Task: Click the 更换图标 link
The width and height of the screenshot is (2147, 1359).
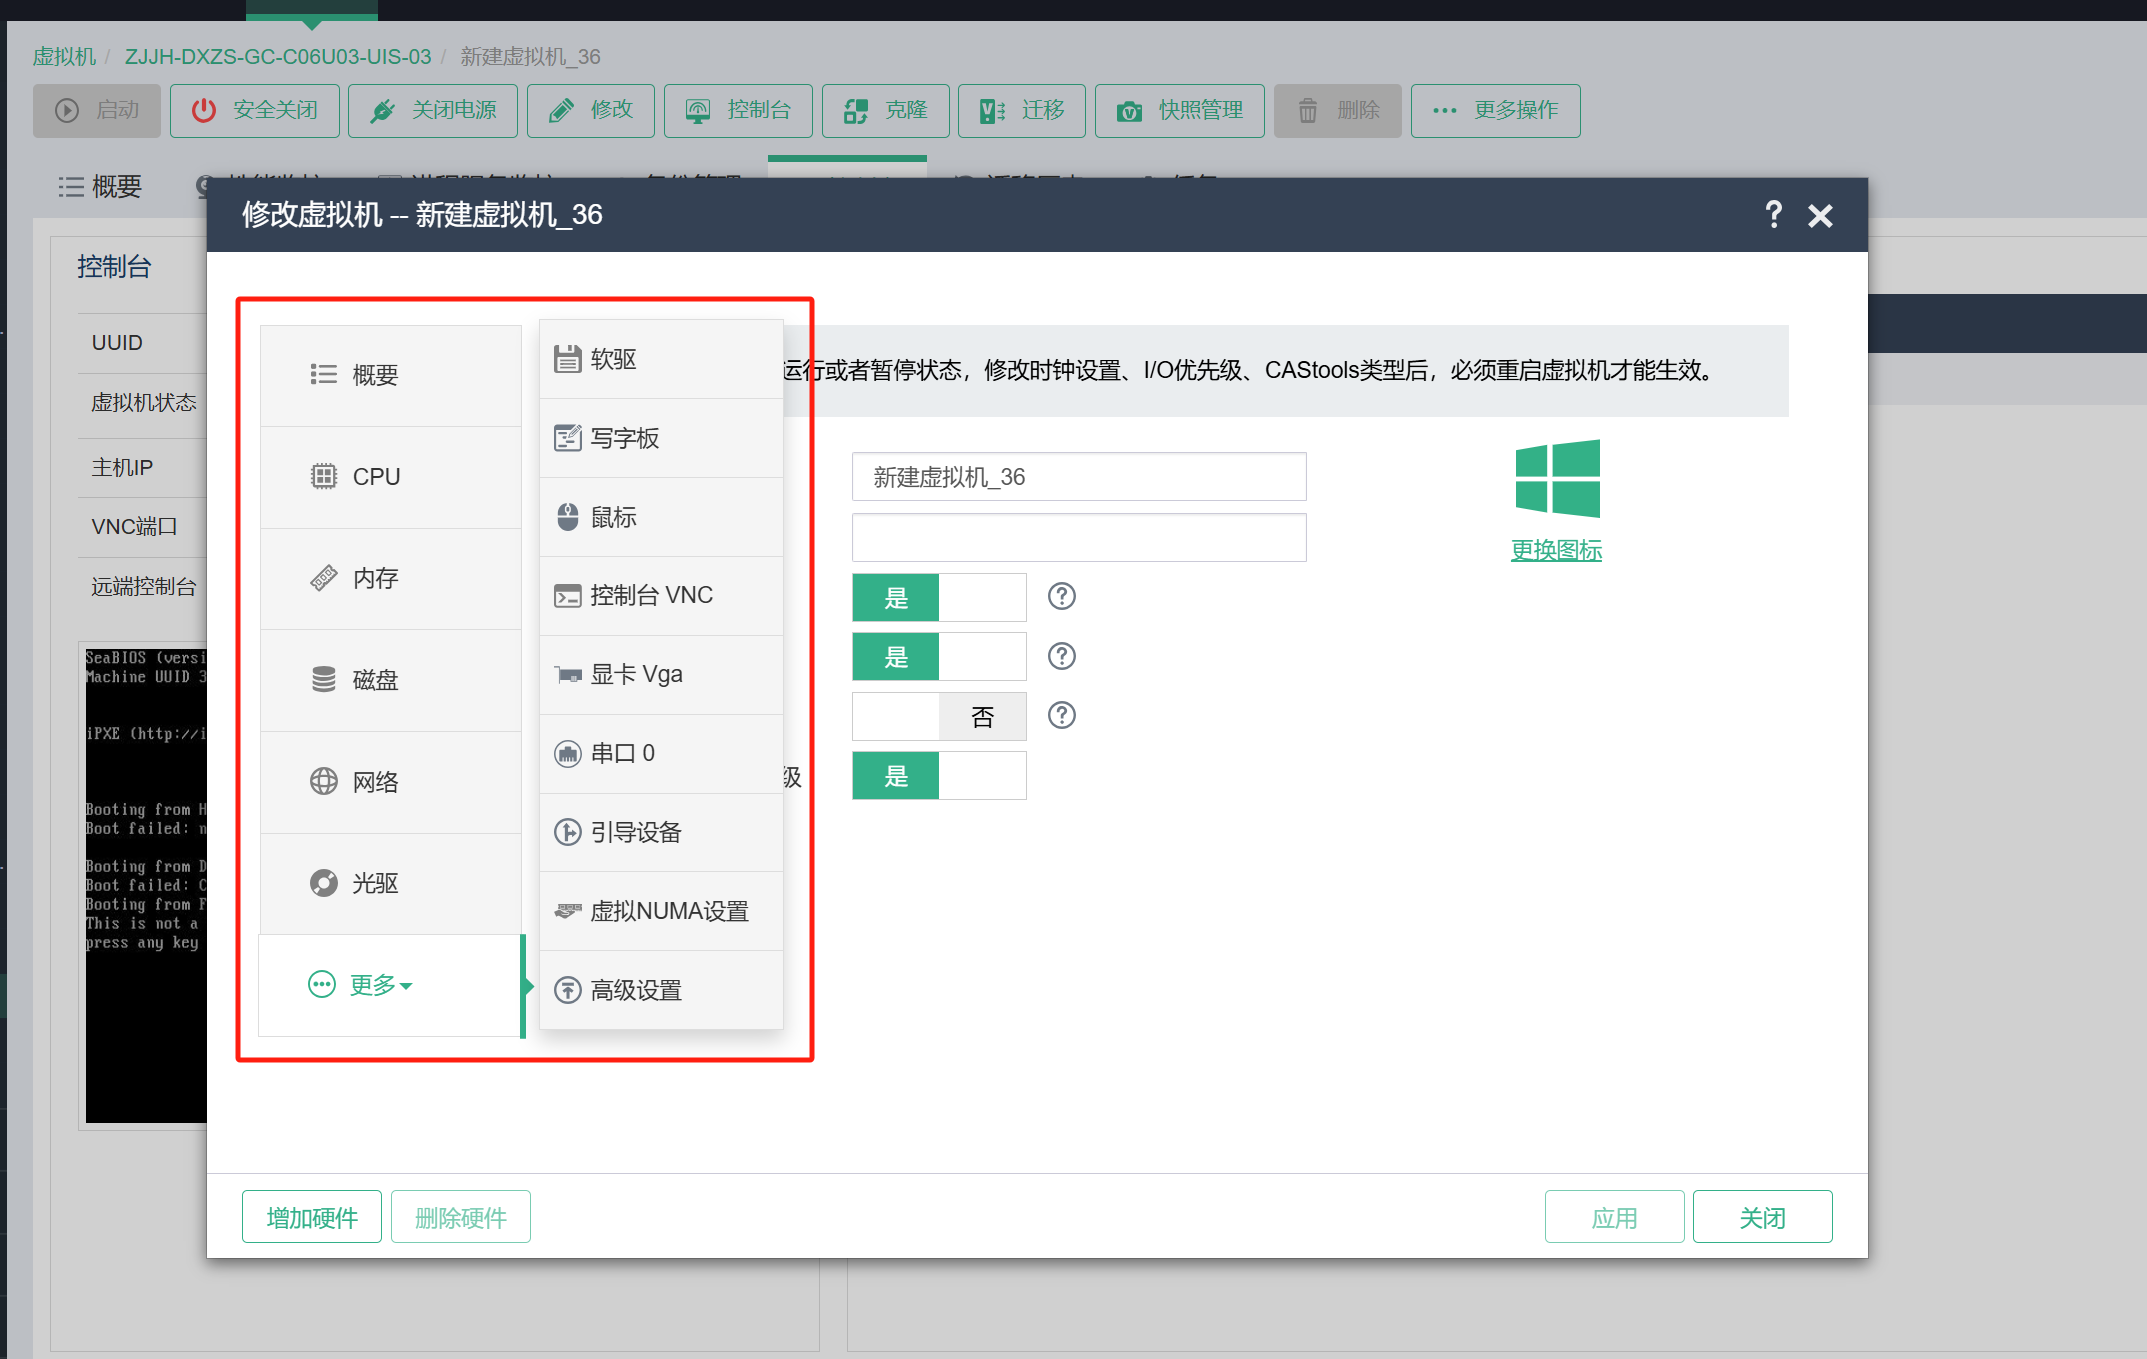Action: click(x=1556, y=551)
